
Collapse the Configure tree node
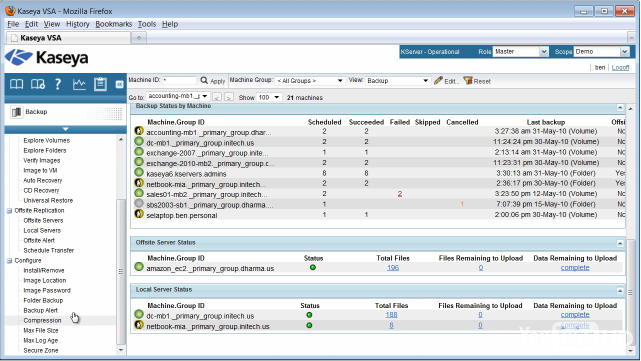coord(9,260)
